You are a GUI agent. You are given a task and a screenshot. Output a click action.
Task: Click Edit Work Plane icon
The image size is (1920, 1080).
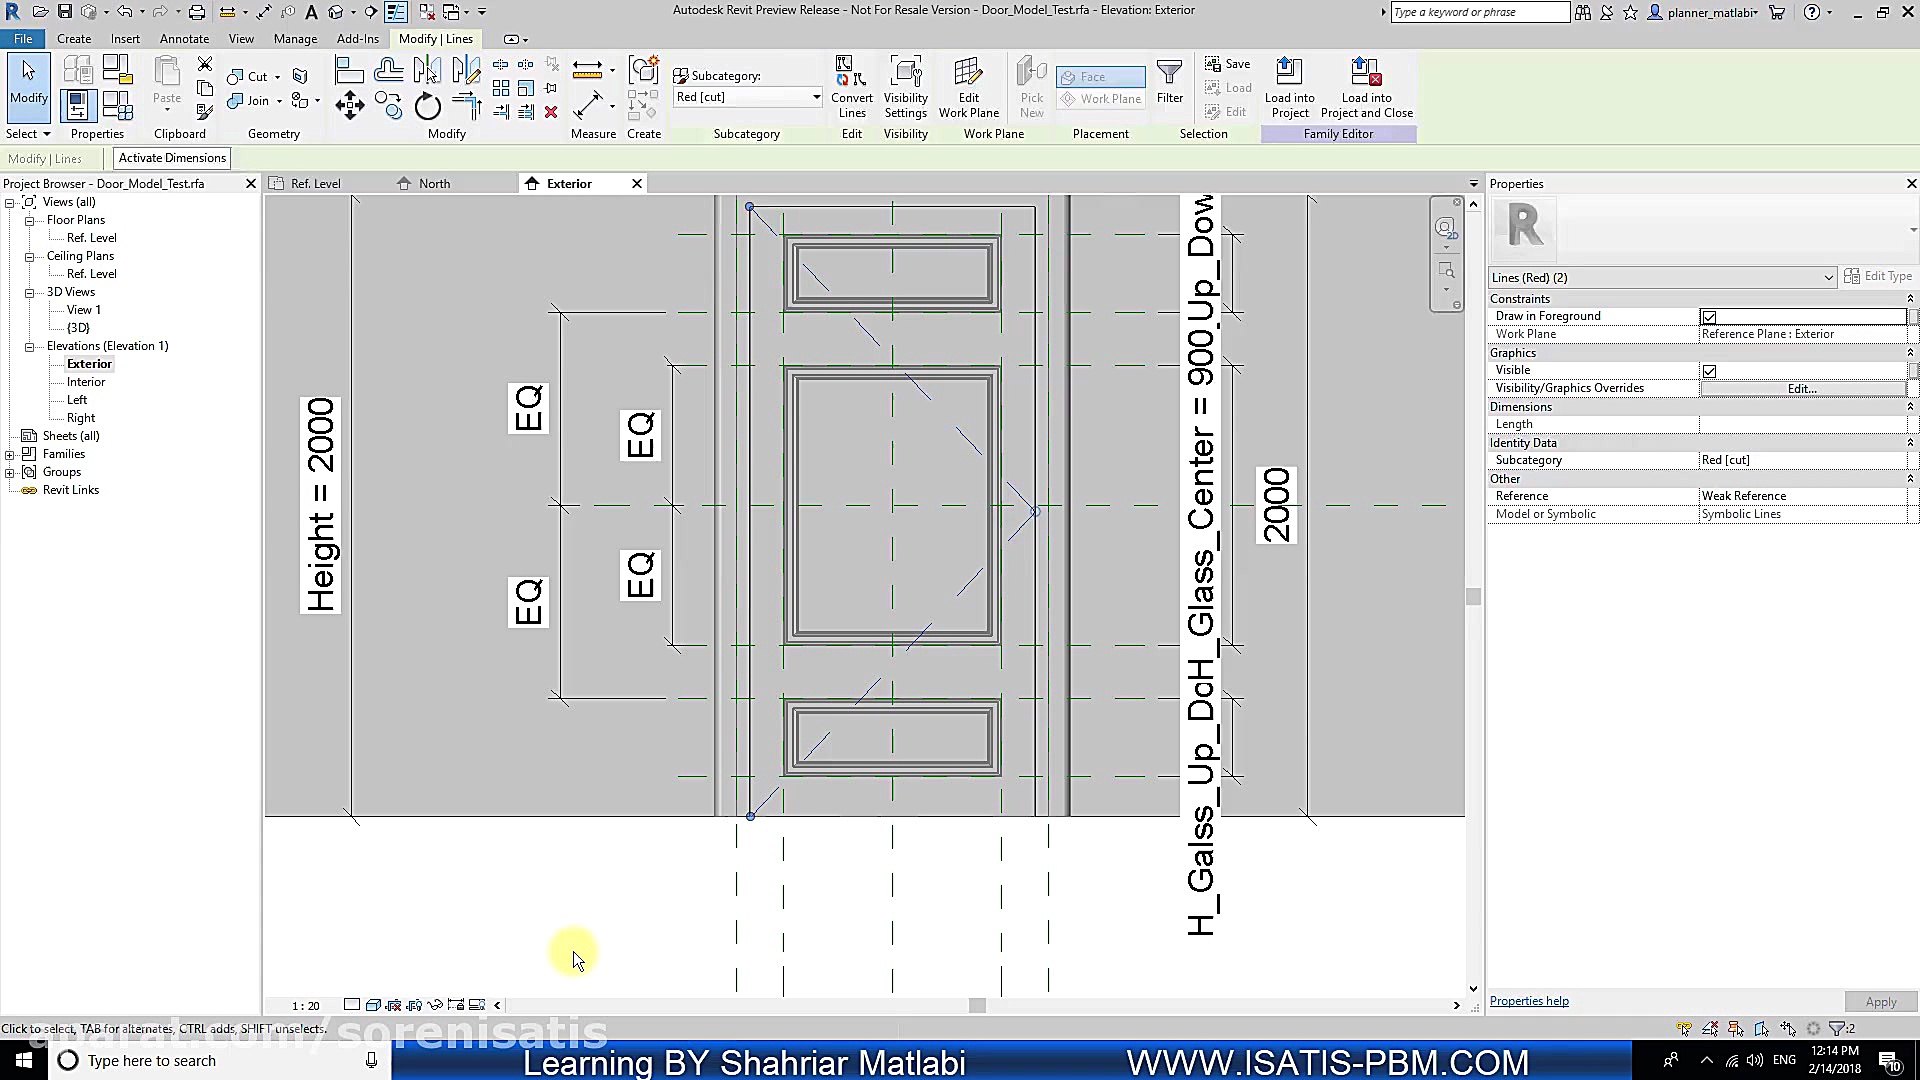pos(968,88)
